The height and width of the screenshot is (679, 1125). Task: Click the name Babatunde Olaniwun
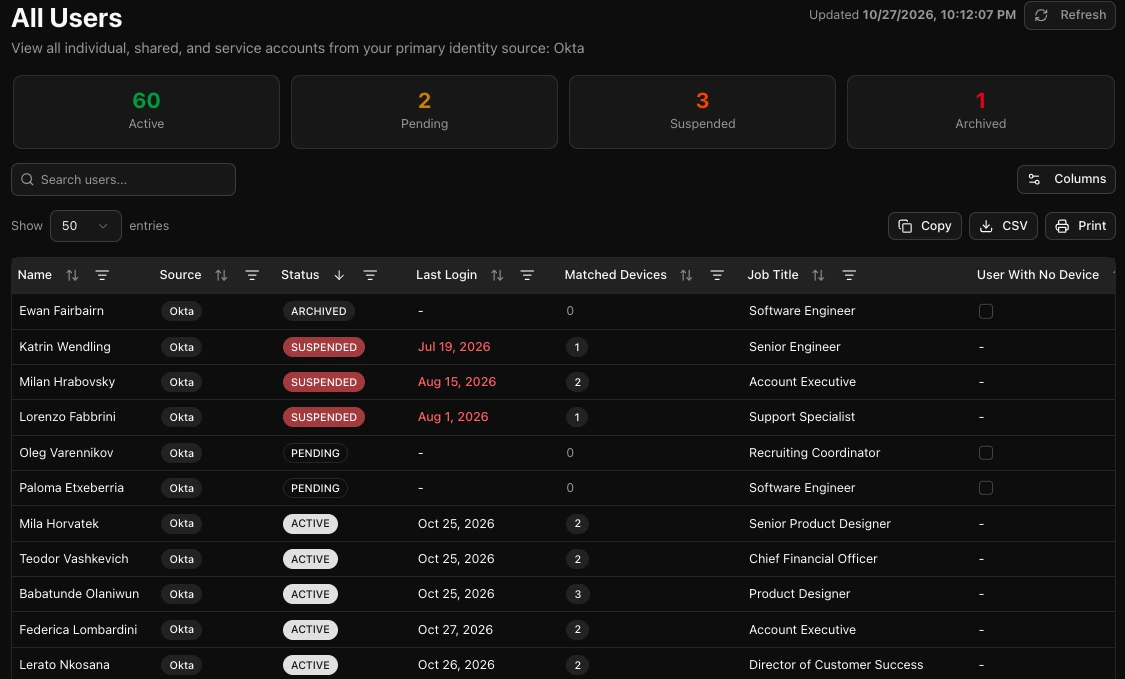coord(79,594)
